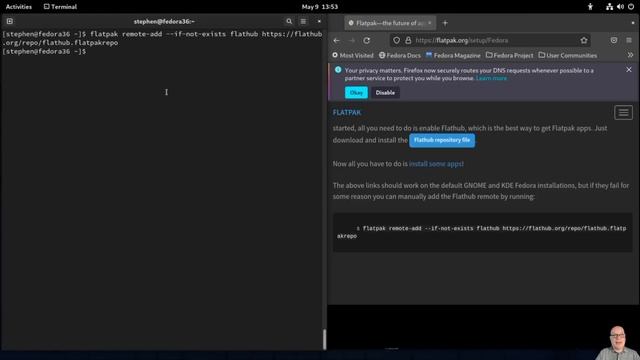The image size is (640, 360).
Task: Show more bookmarks with chevron
Action: click(x=630, y=55)
